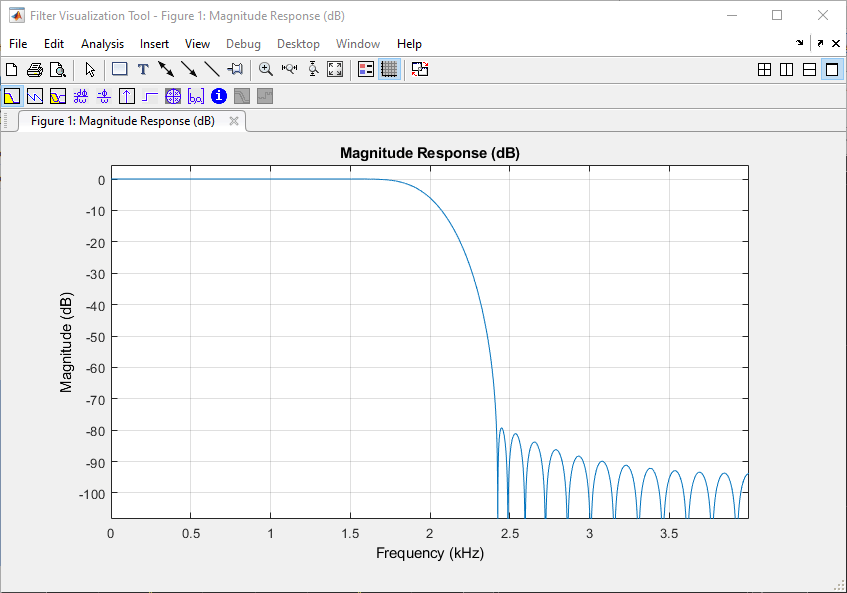Insert a text box with T icon

143,69
